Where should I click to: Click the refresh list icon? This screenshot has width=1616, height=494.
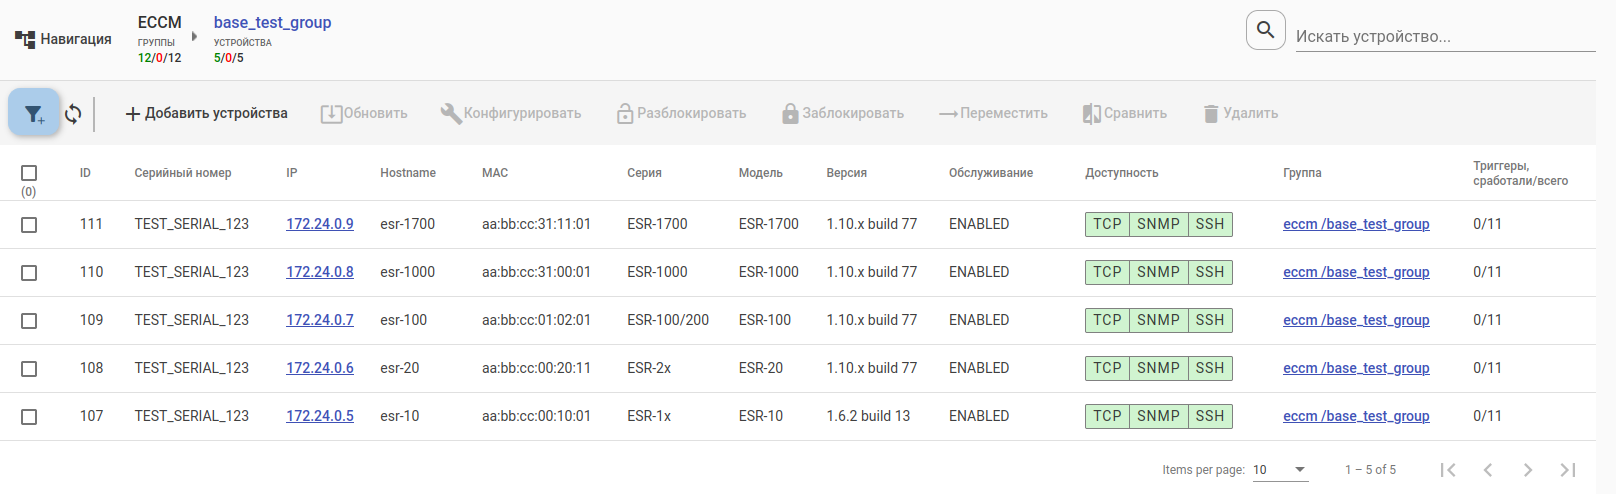[73, 114]
